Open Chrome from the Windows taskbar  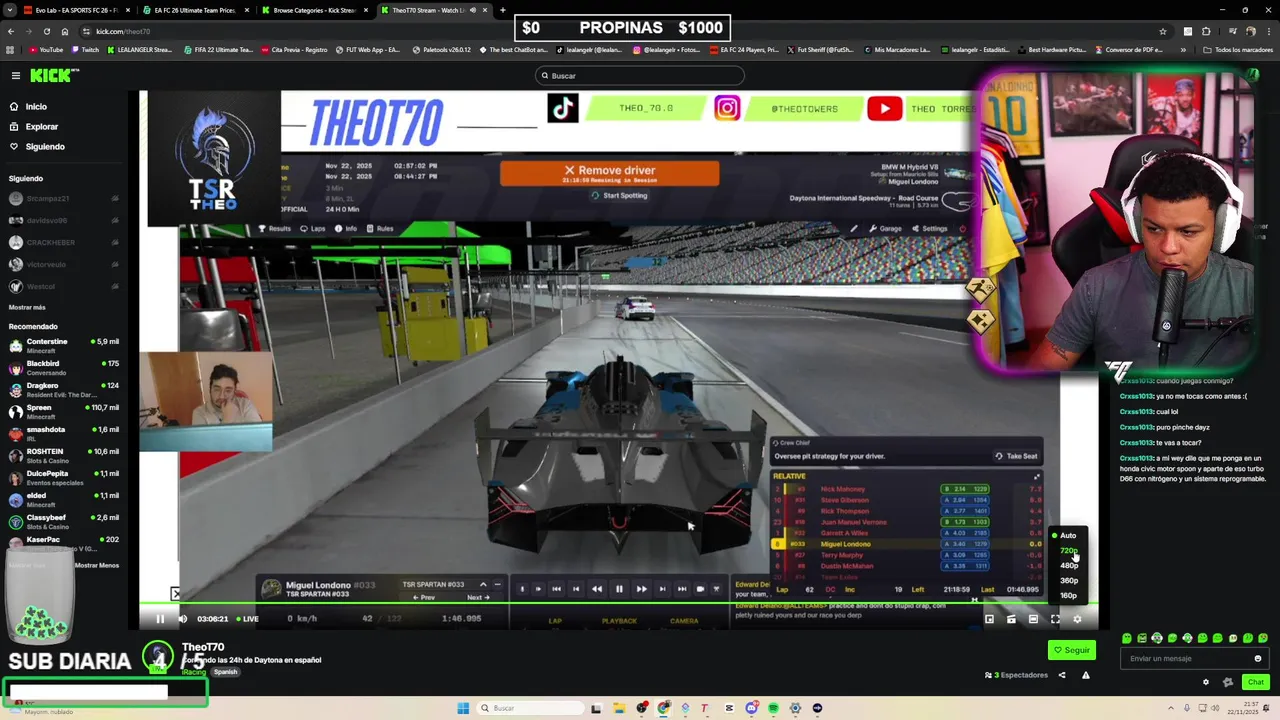tap(663, 708)
